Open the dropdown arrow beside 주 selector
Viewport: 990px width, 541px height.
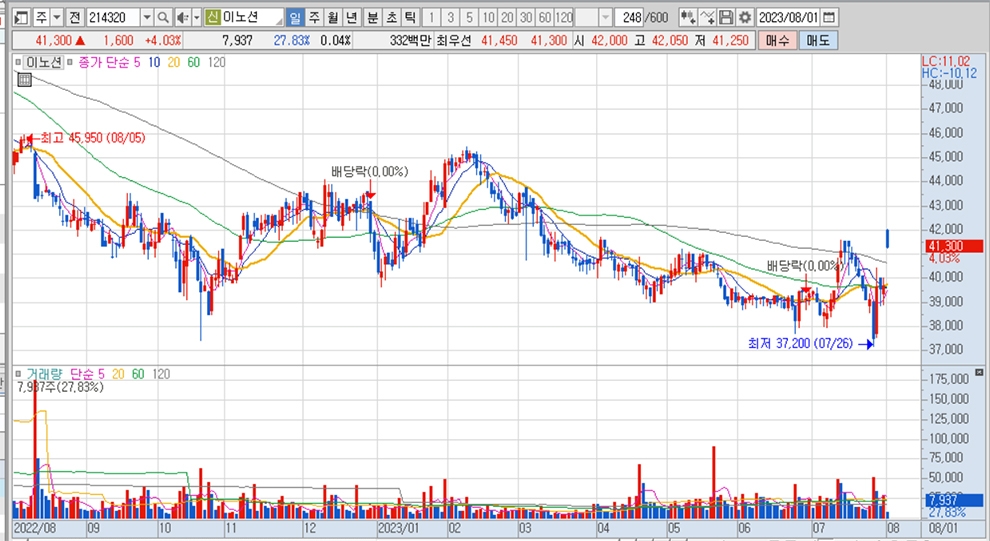point(55,18)
